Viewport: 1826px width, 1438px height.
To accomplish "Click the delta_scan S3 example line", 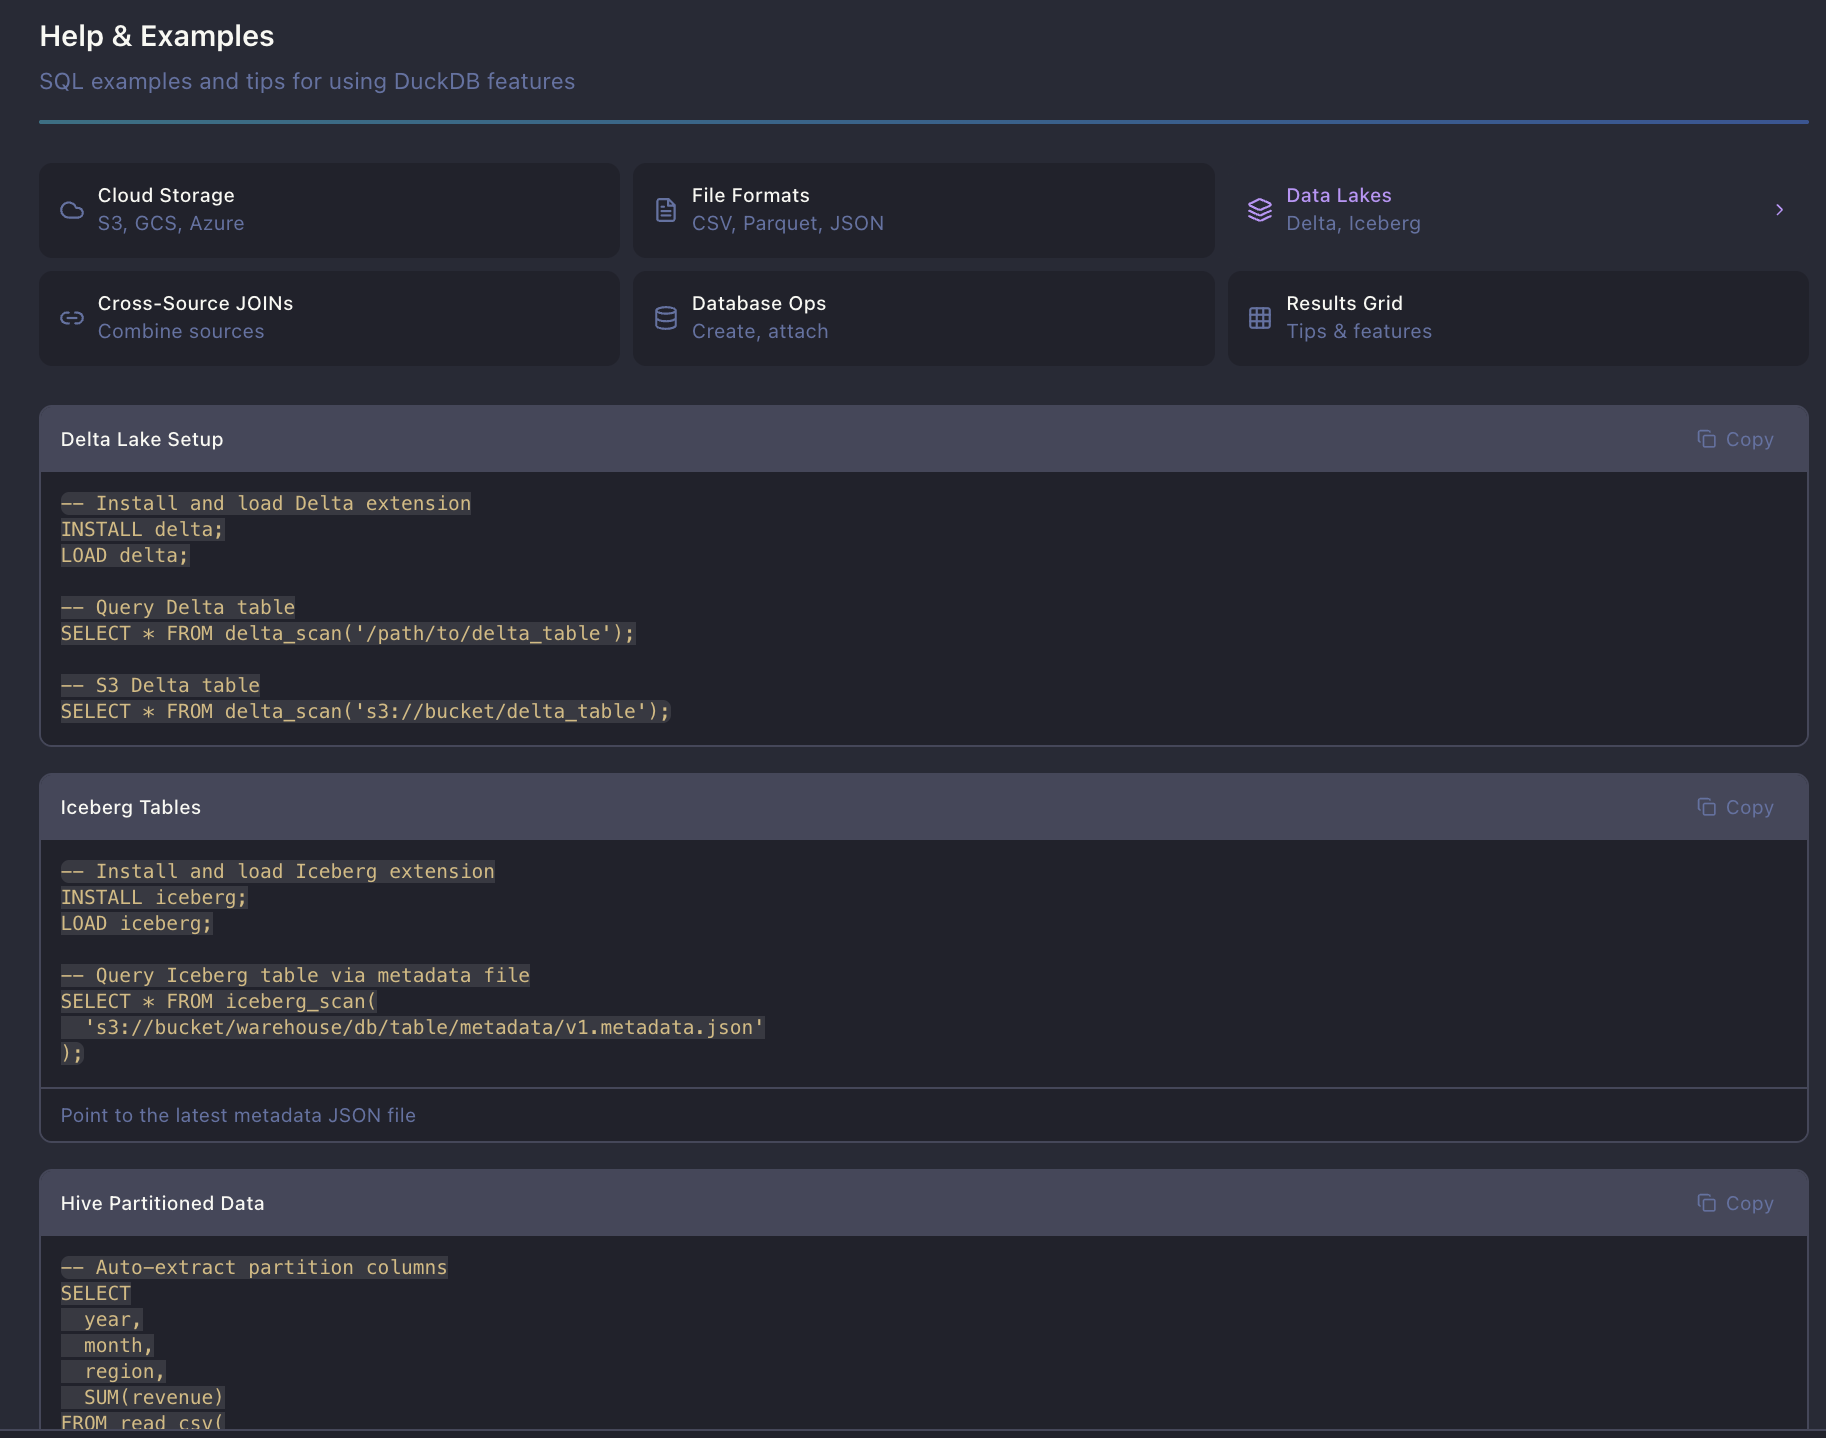I will [364, 711].
